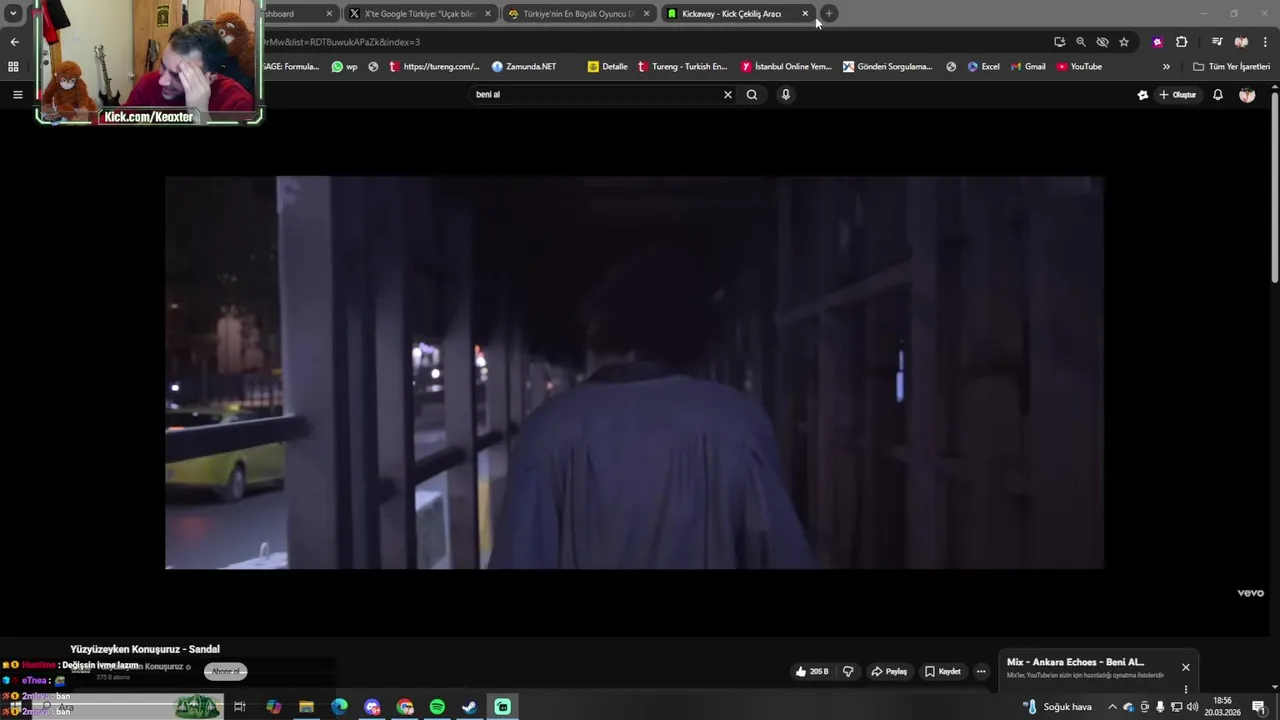Click video title Yüzyüzeyken Konuşuruz - Sandal
1280x720 pixels.
[x=145, y=649]
